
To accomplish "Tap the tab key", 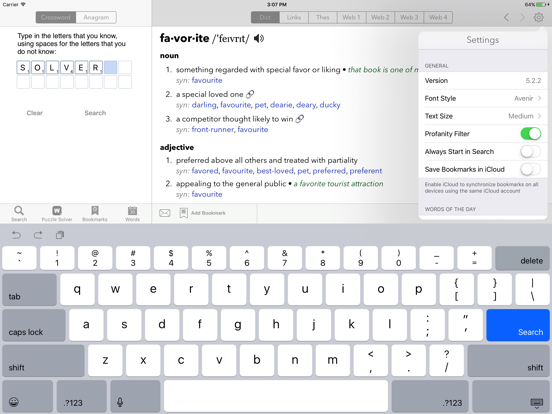I will pyautogui.click(x=30, y=289).
